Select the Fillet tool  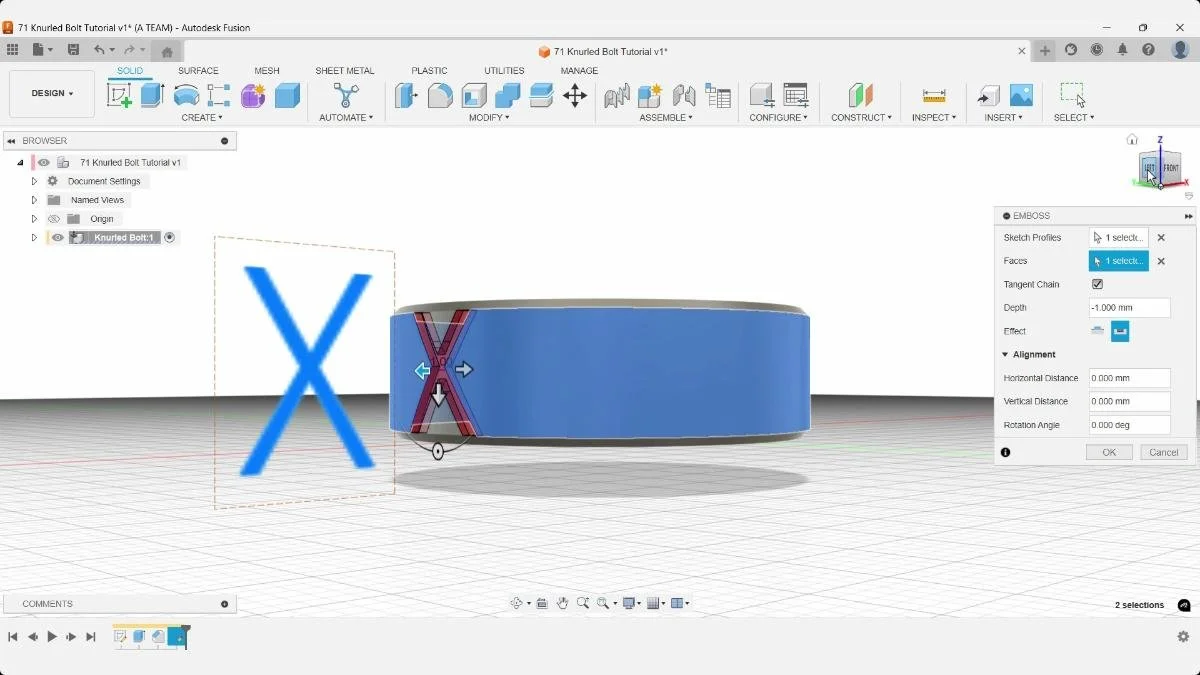(x=440, y=95)
